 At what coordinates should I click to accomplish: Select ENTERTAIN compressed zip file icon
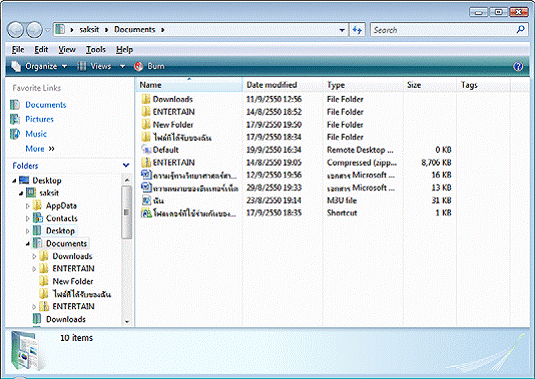pyautogui.click(x=146, y=162)
